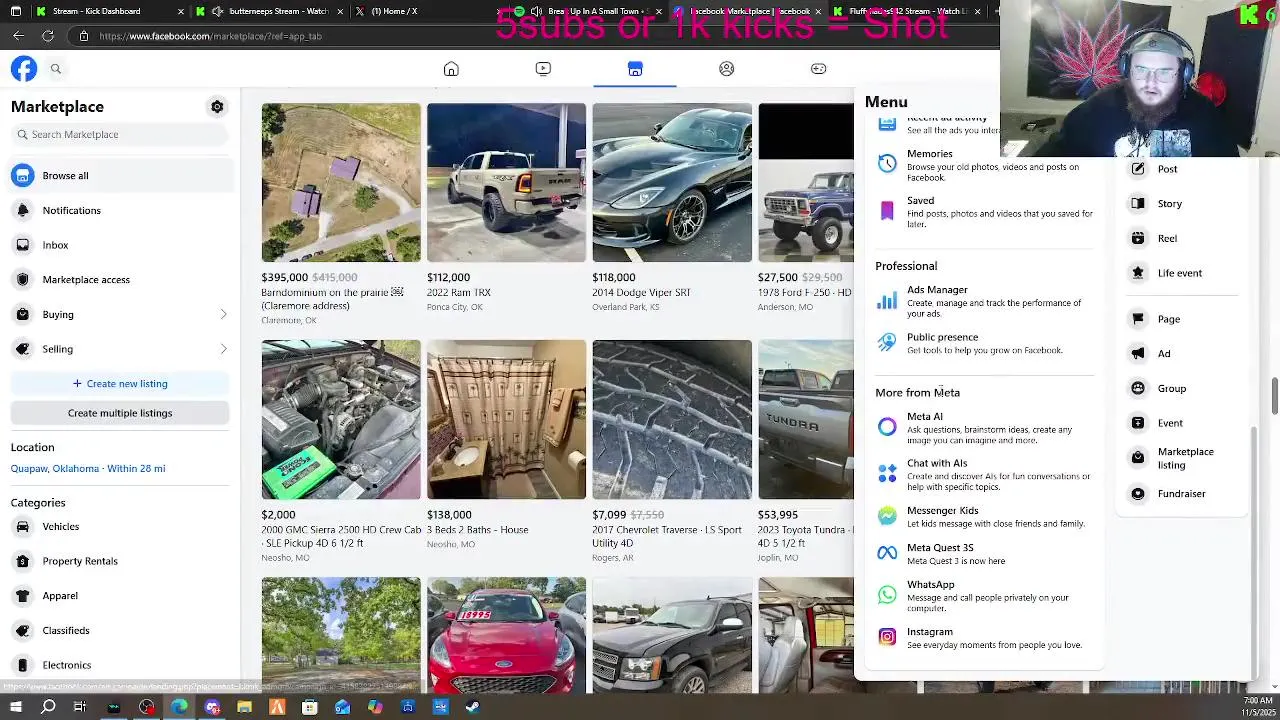Click the Public presence icon

tap(887, 343)
